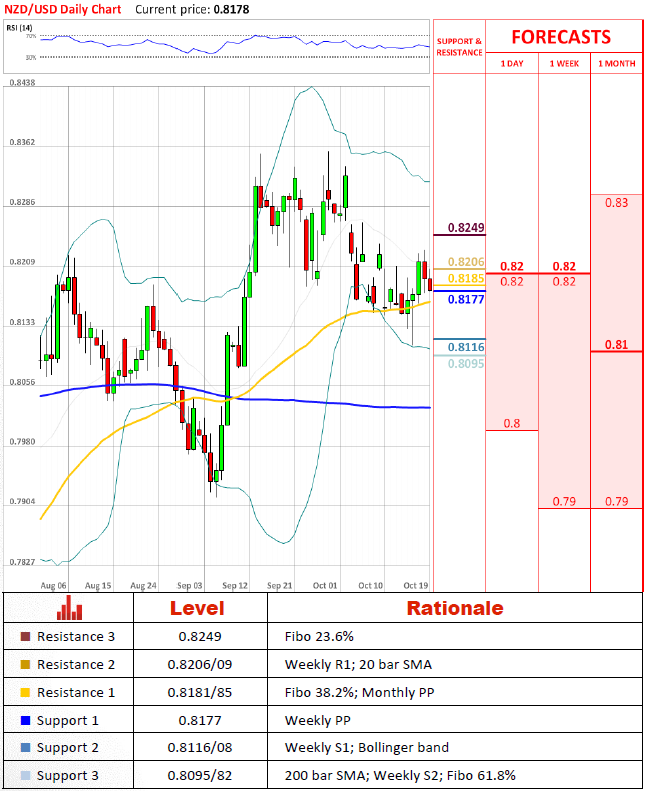Click the Sep 12 date label on the axis
Viewport: 645px width, 791px height.
click(x=236, y=584)
